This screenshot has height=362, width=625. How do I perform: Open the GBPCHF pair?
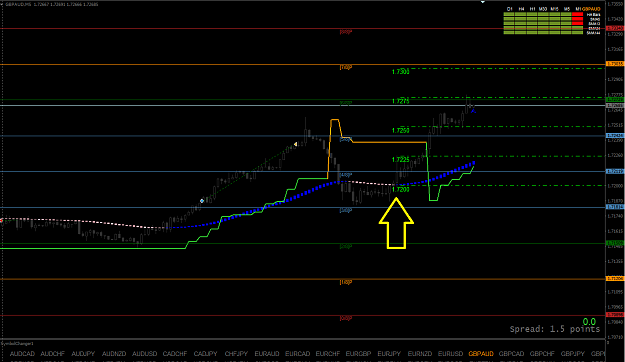(x=542, y=354)
